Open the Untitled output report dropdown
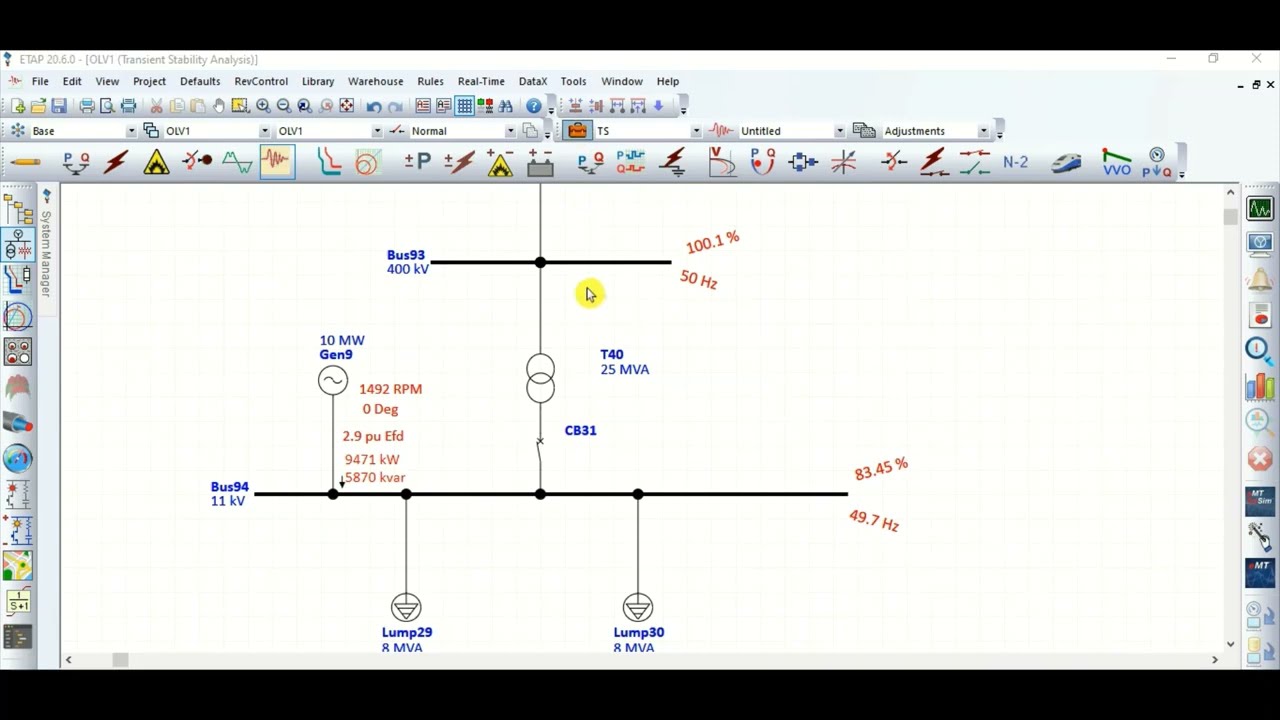The image size is (1280, 720). (x=839, y=131)
